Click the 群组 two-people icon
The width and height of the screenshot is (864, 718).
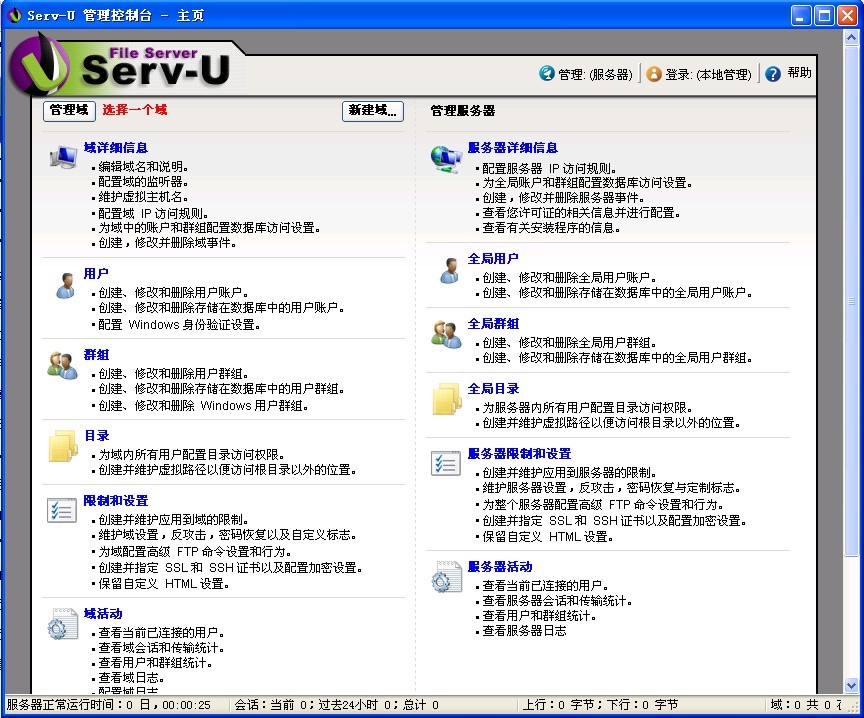click(x=62, y=366)
